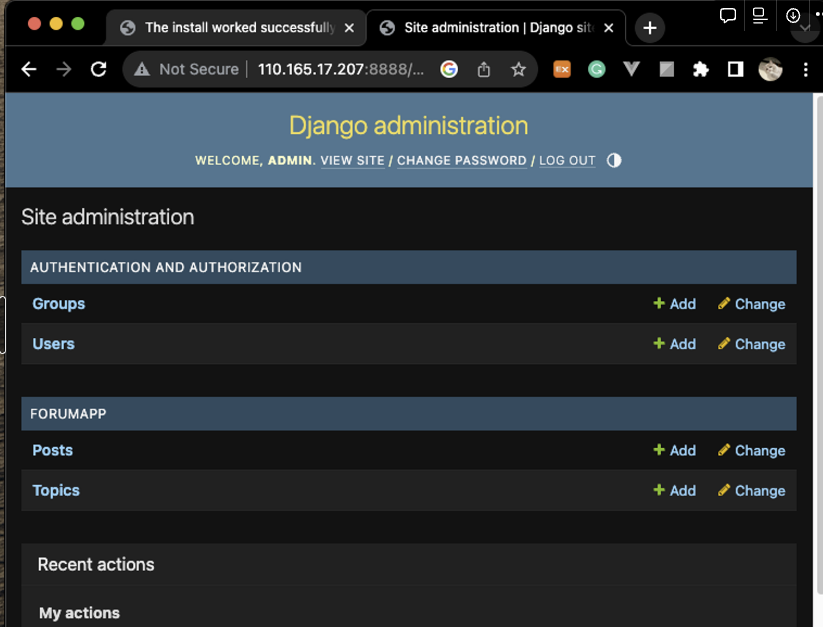Click Add for Topics
Screen dimensions: 823x627
tap(674, 491)
